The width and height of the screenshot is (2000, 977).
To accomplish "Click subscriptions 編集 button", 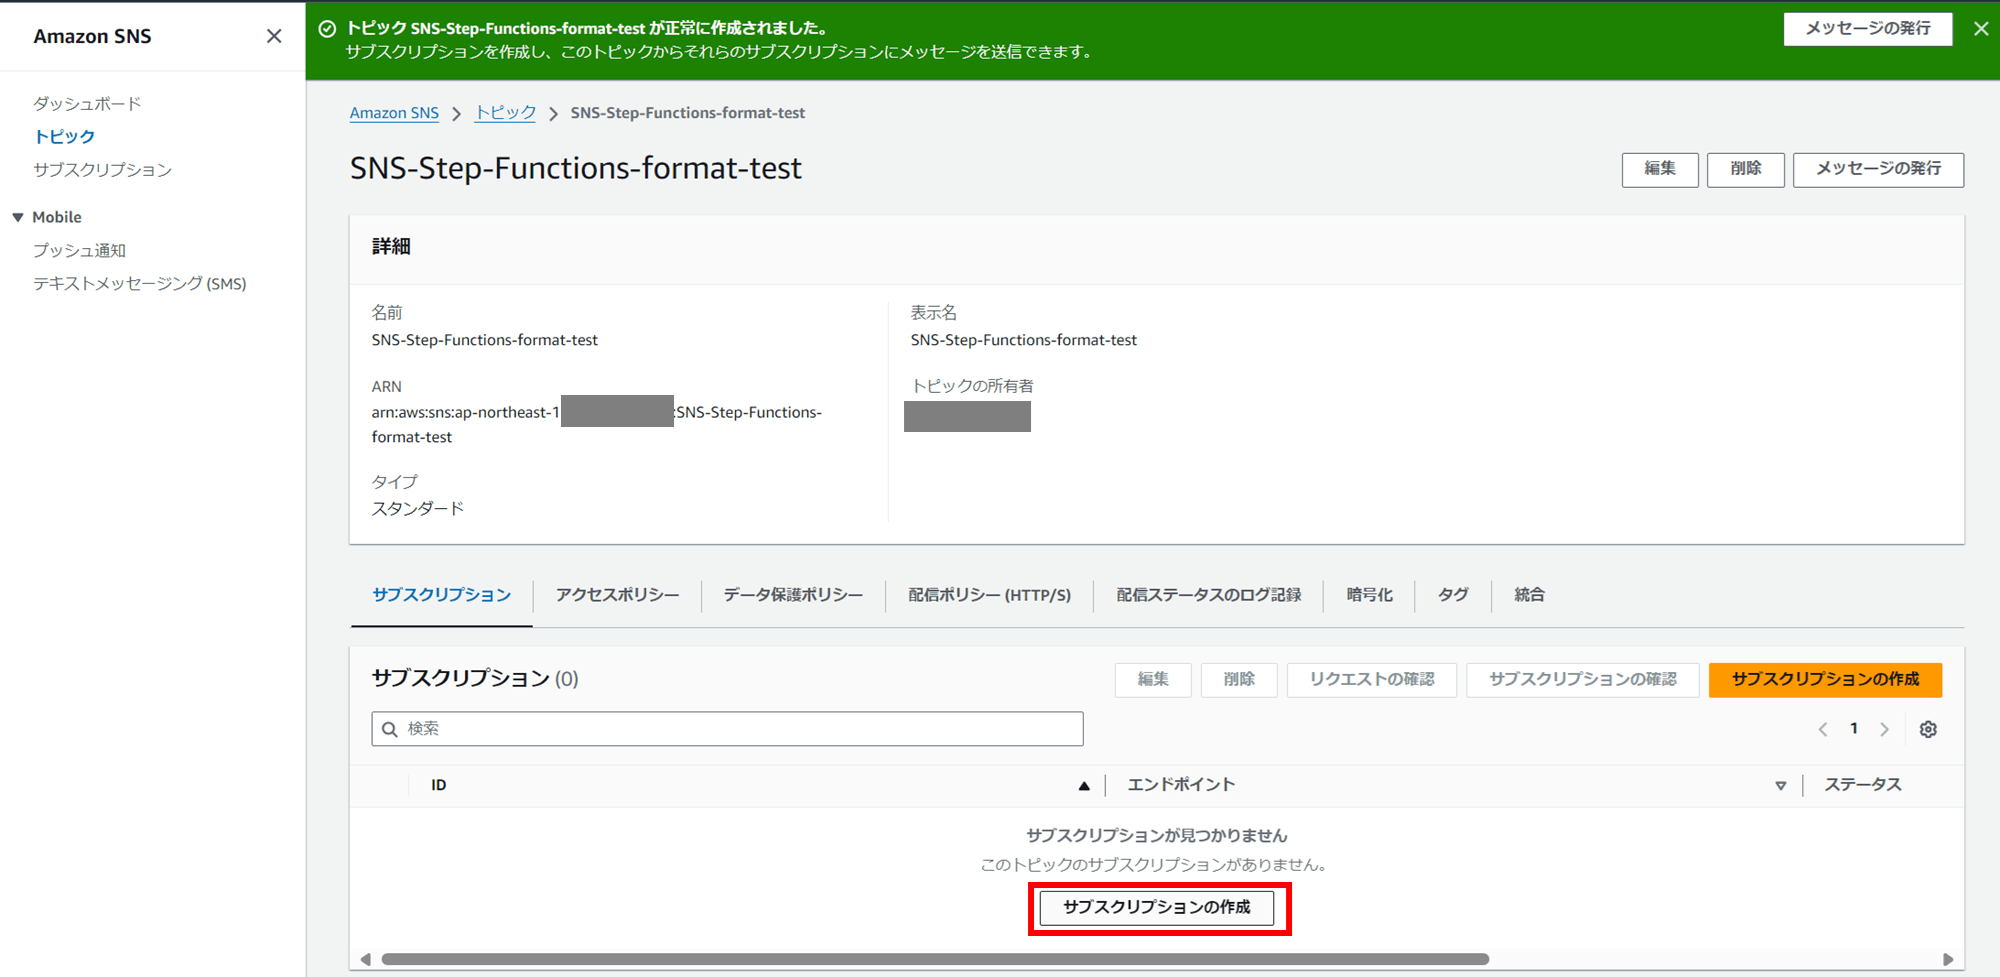I will pos(1153,680).
